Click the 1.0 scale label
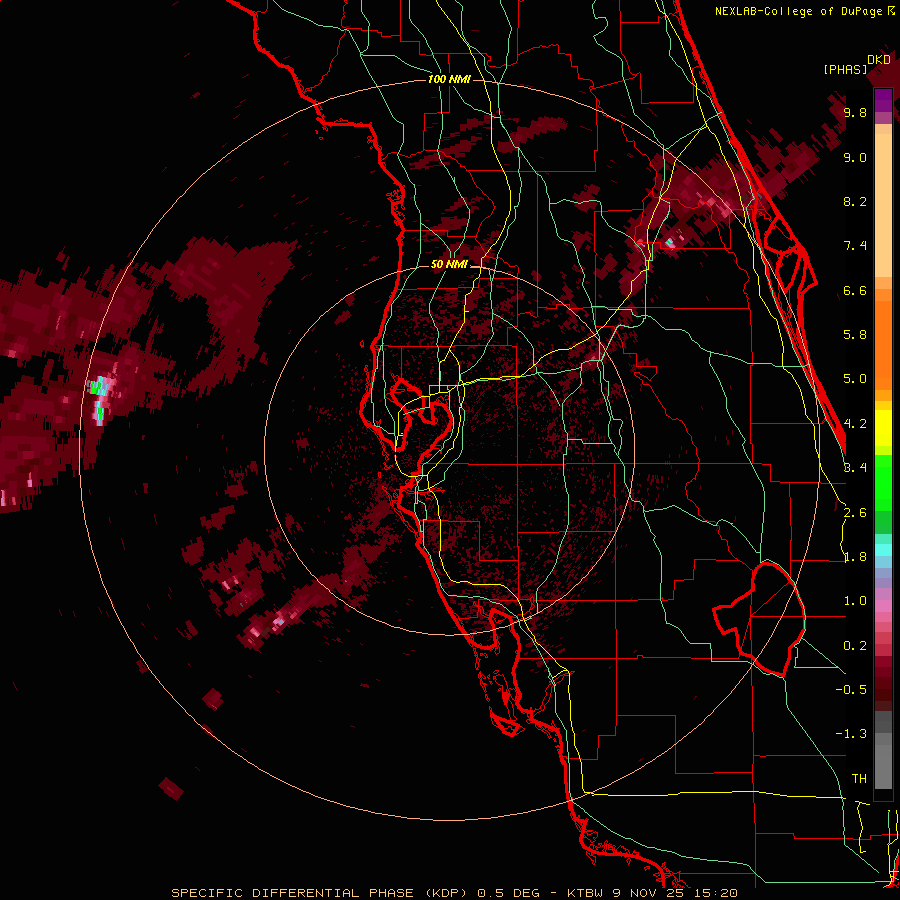Viewport: 900px width, 900px height. [855, 601]
